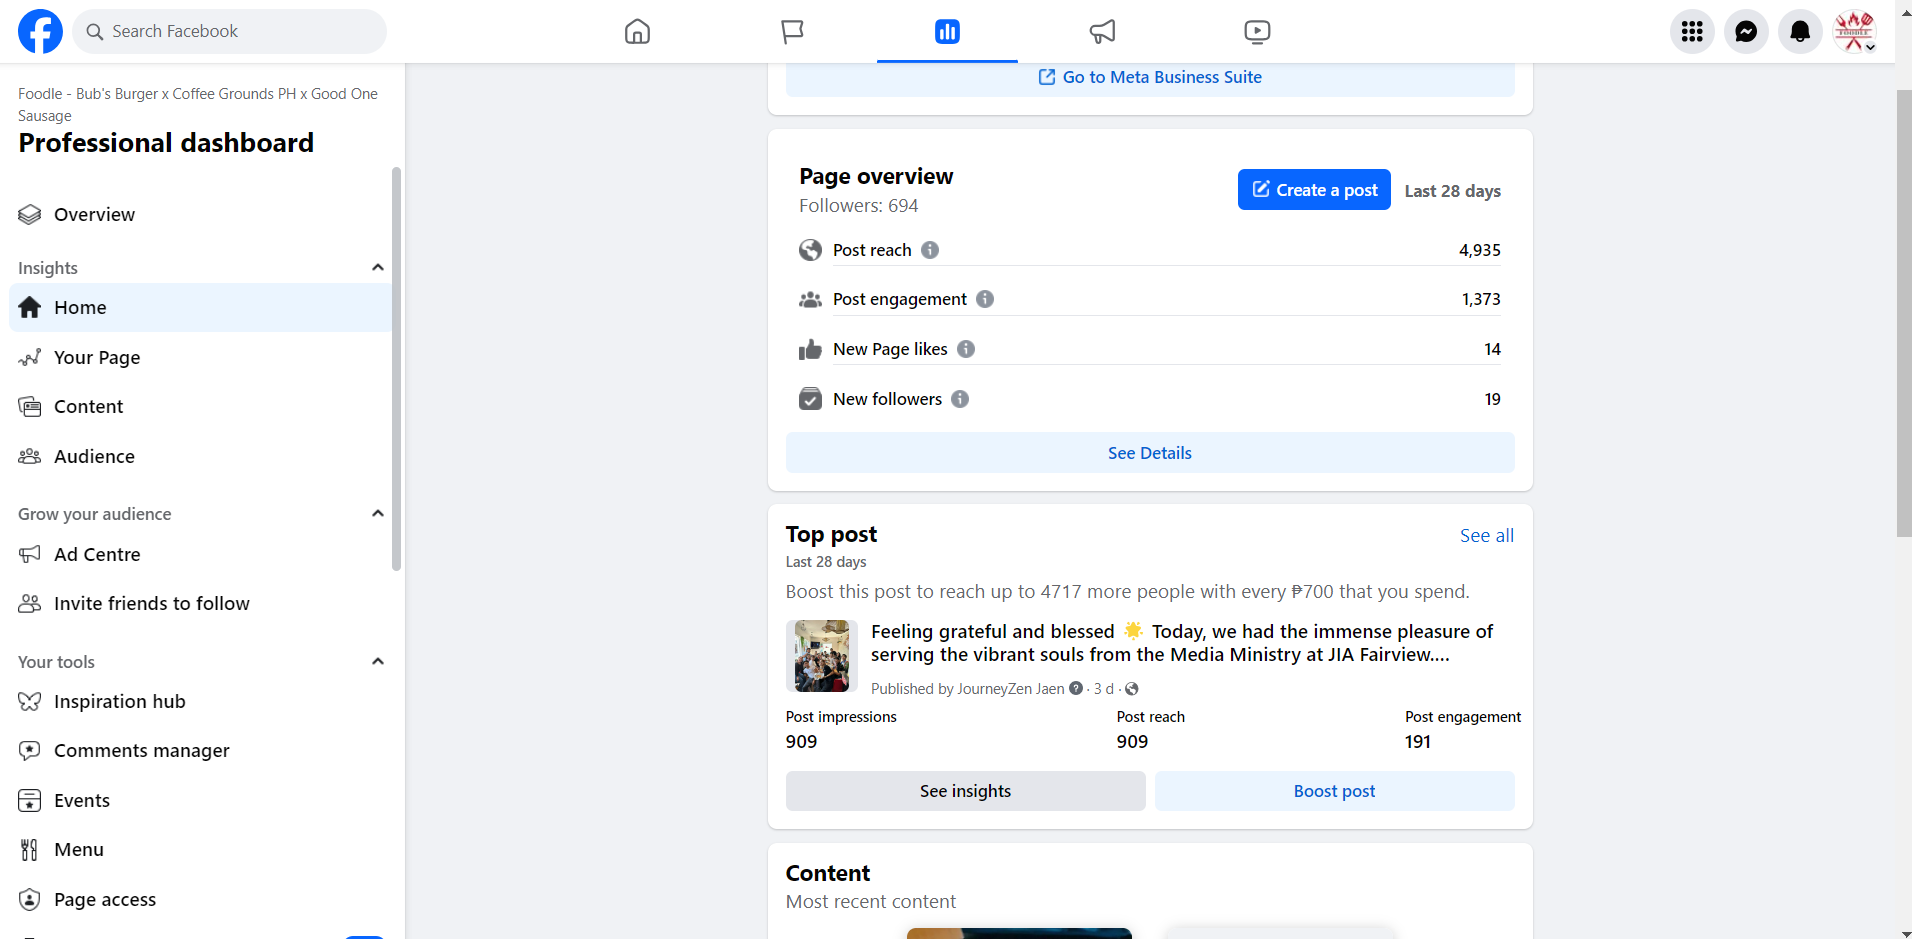
Task: Select the Professional dashboard chart icon tab
Action: click(x=947, y=32)
